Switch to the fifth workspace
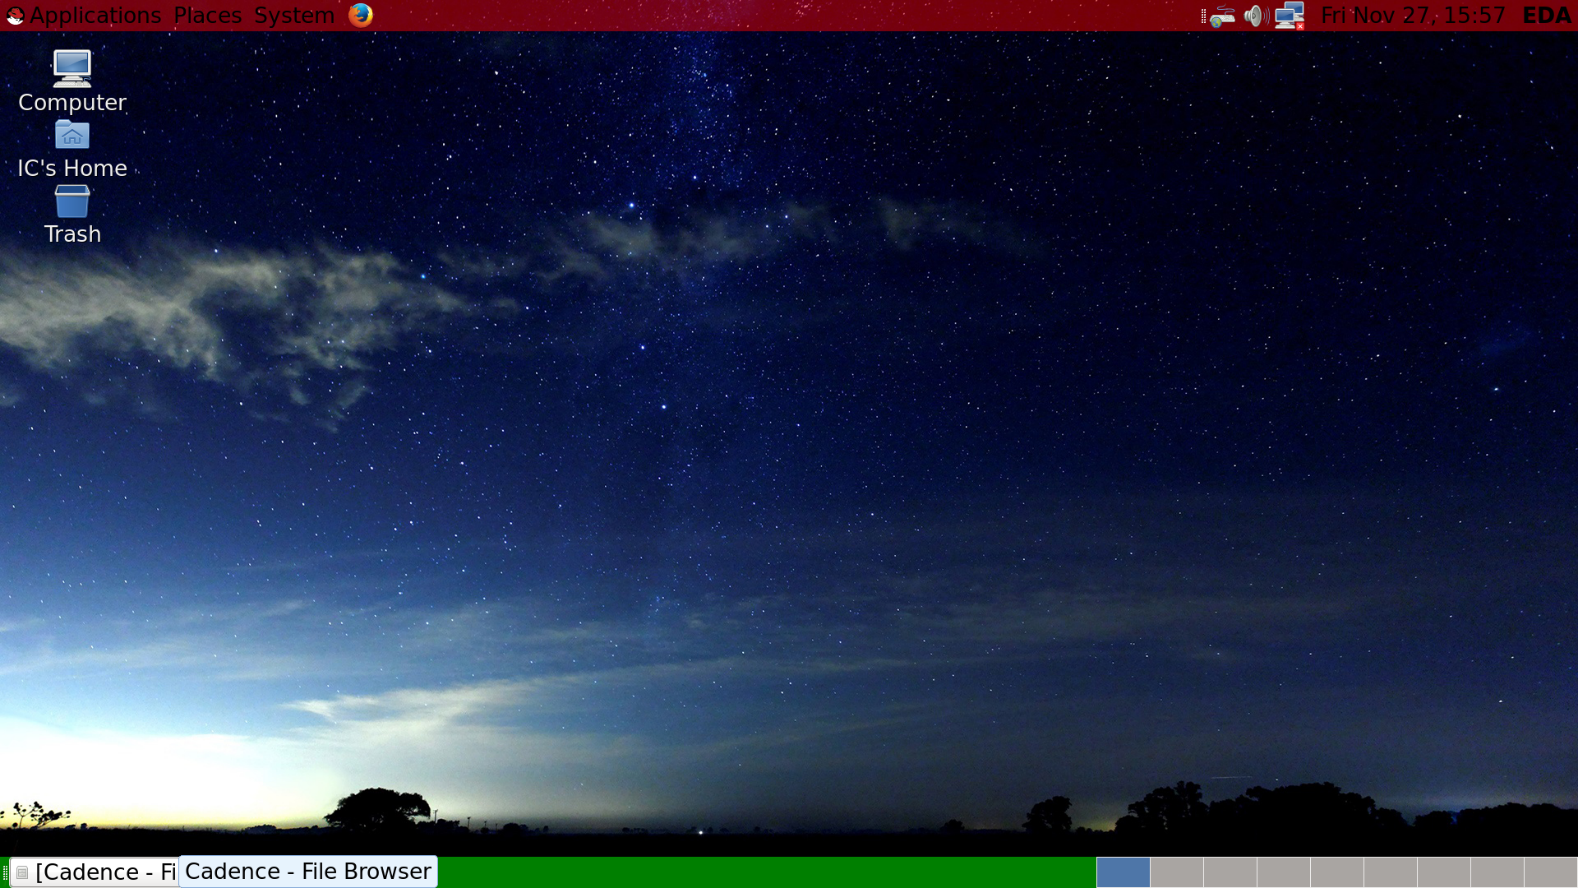The height and width of the screenshot is (888, 1578). click(x=1337, y=872)
